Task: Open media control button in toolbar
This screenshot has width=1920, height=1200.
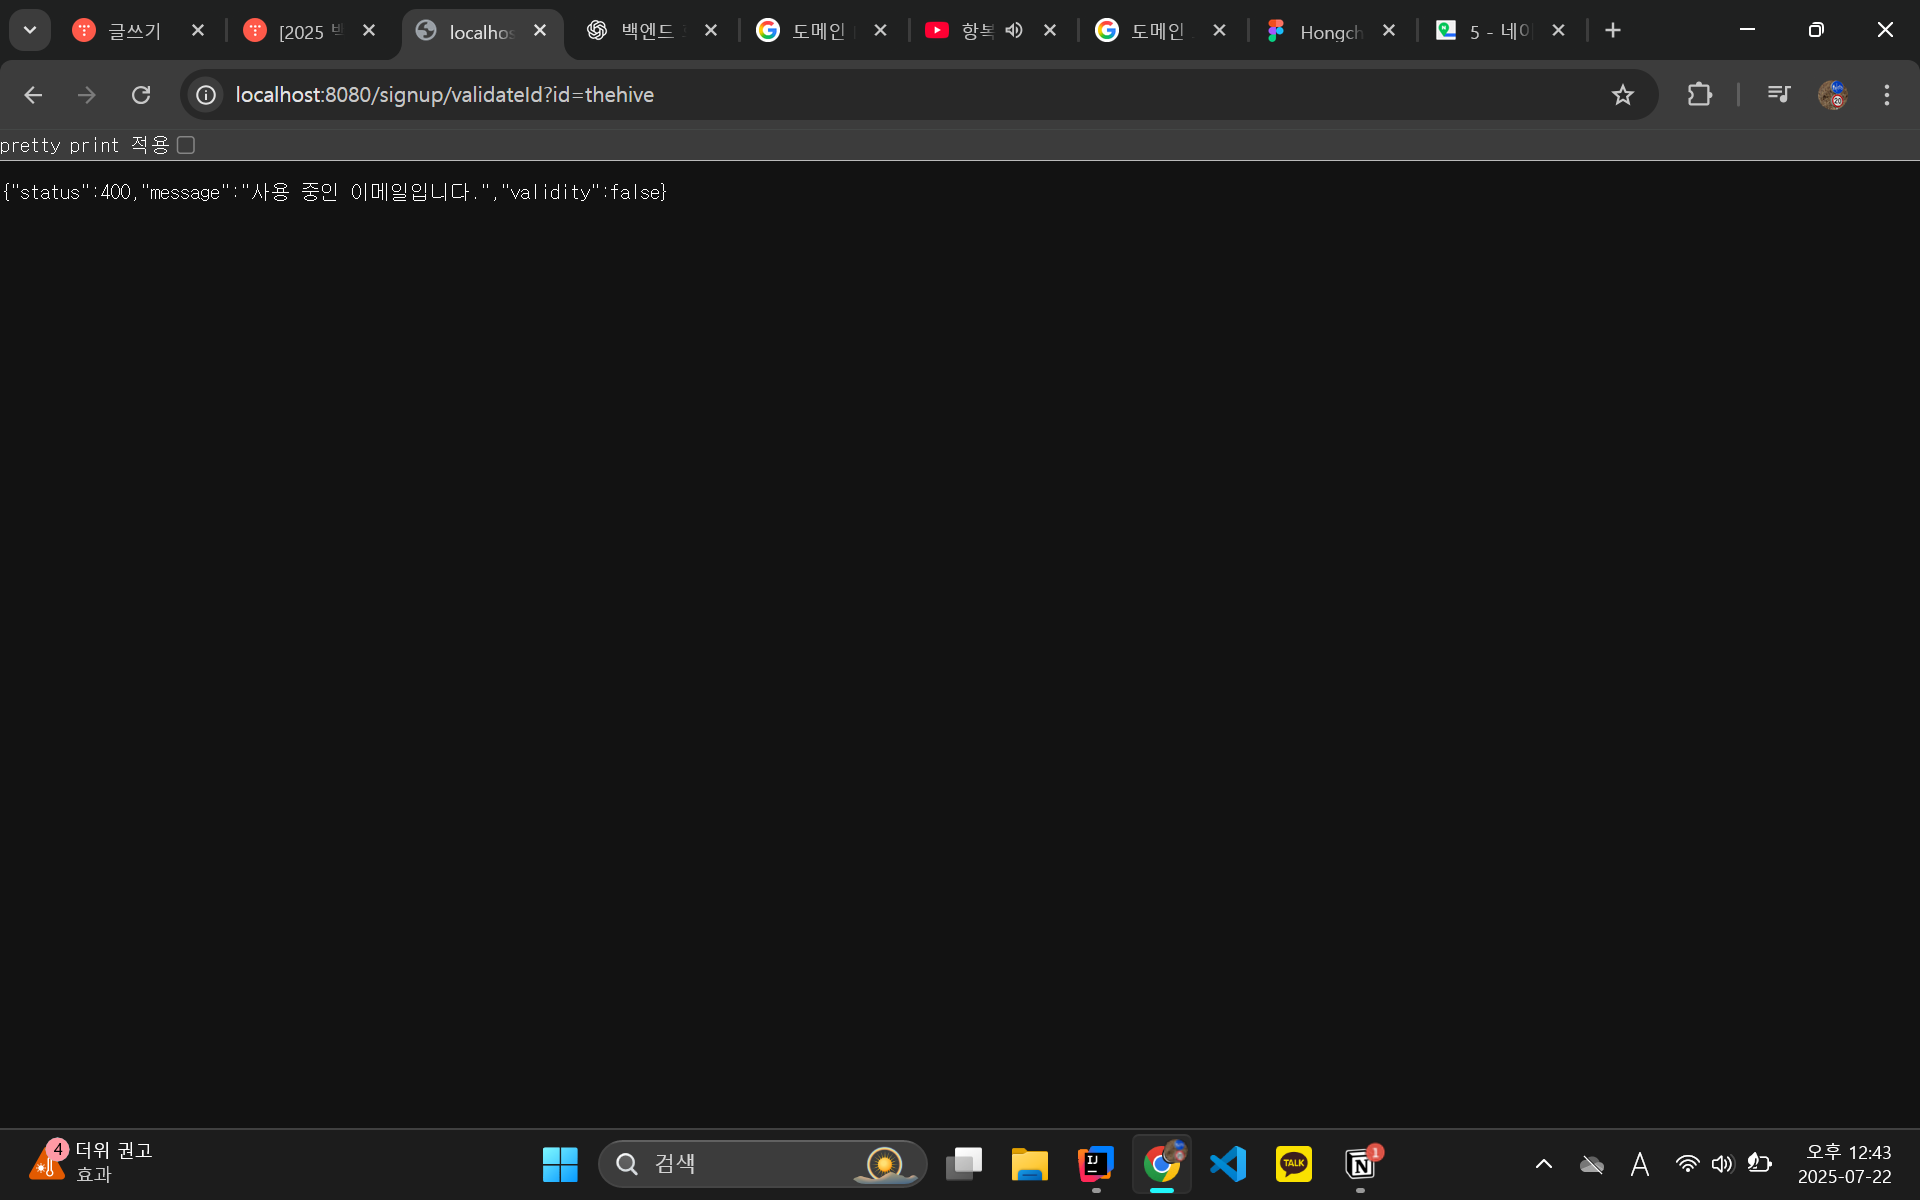Action: point(1778,95)
